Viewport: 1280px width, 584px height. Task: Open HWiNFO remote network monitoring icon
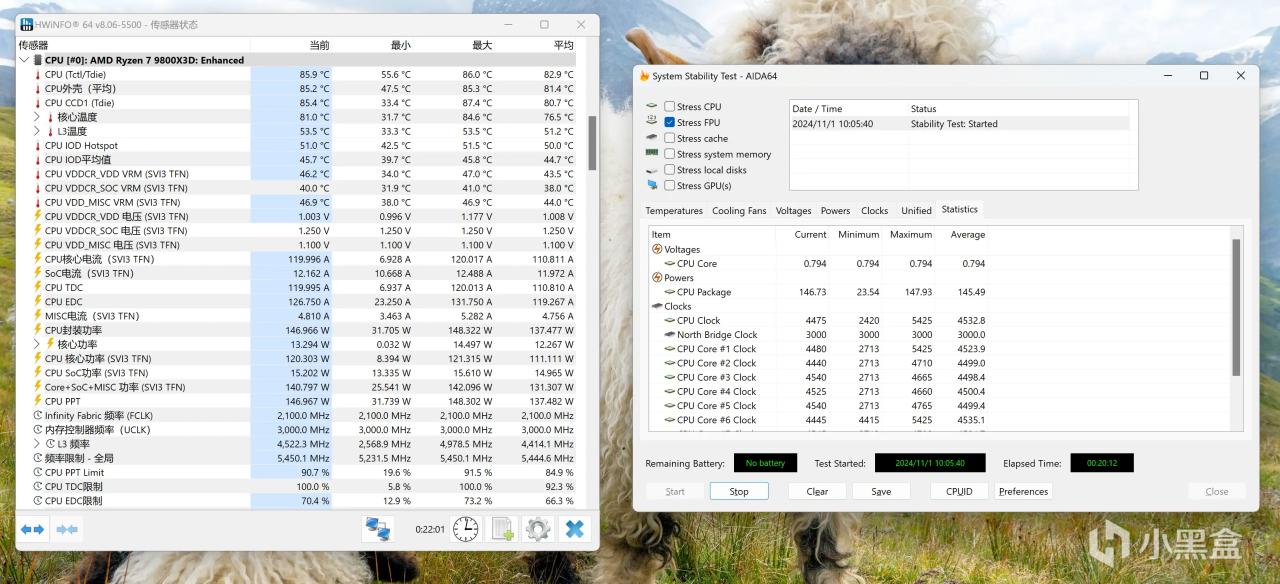tap(378, 529)
